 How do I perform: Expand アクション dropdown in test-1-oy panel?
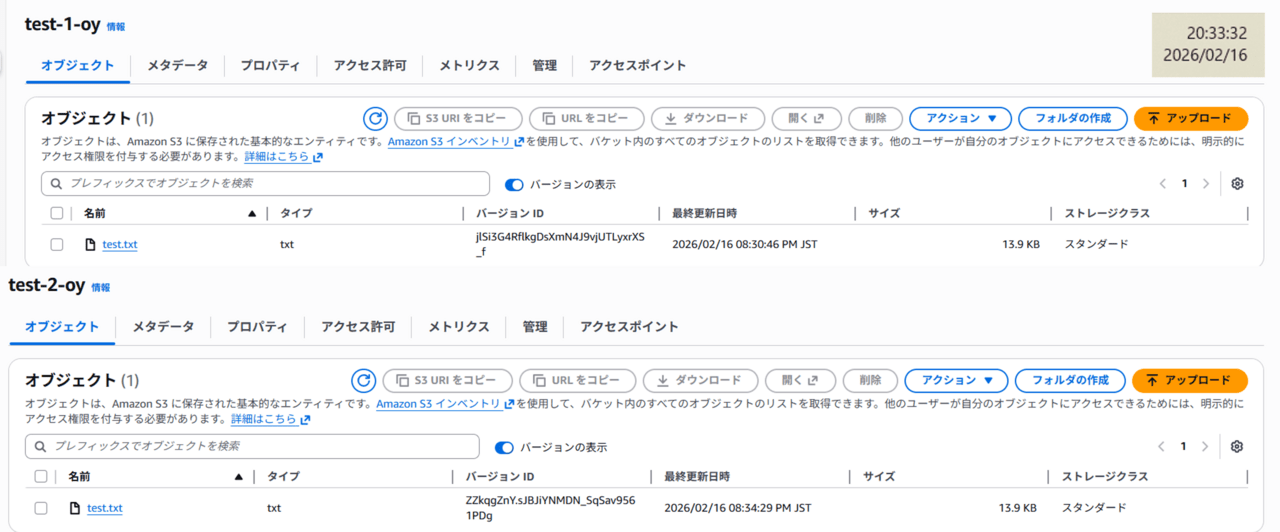click(960, 119)
